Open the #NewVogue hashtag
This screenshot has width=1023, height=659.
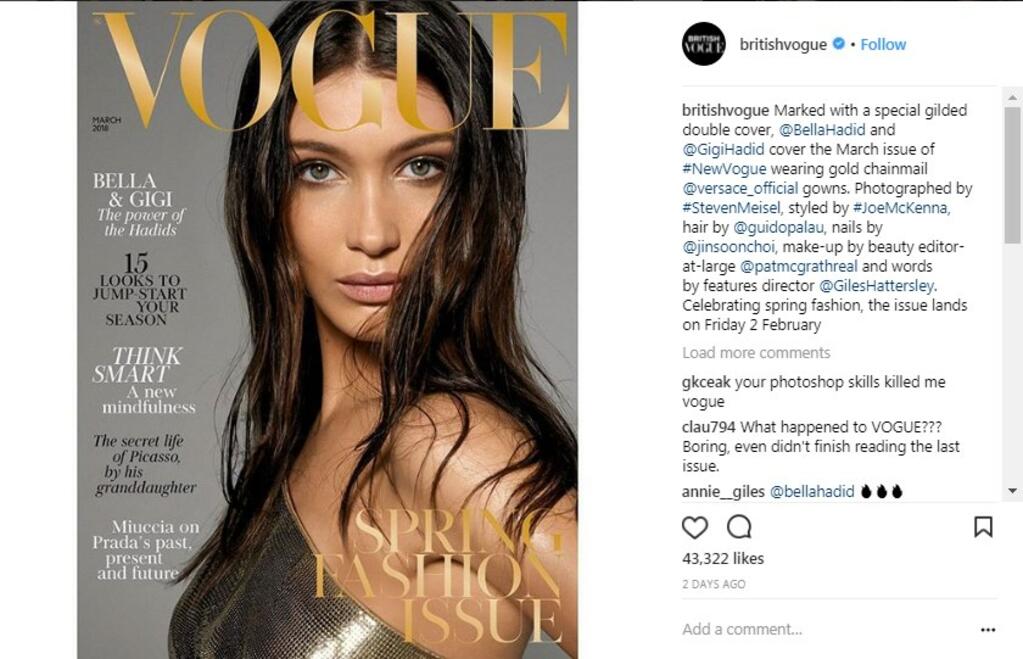coord(724,169)
